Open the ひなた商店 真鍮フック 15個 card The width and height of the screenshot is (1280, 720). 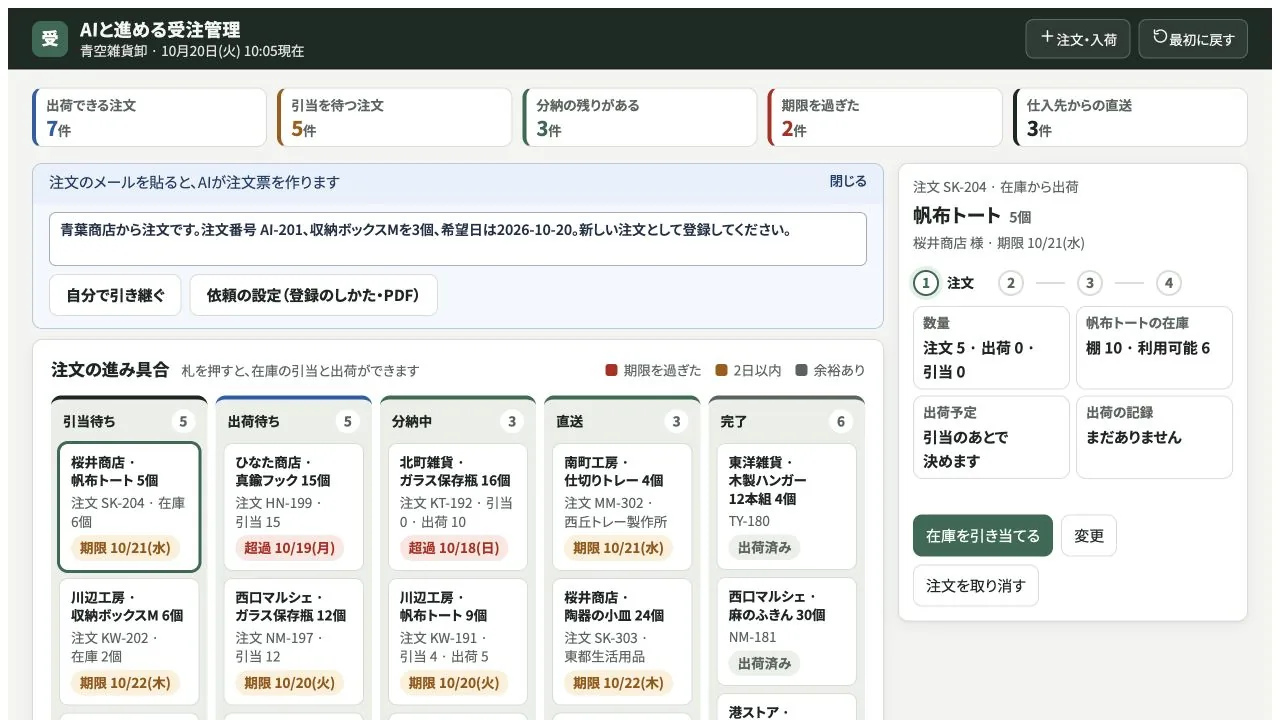[294, 507]
